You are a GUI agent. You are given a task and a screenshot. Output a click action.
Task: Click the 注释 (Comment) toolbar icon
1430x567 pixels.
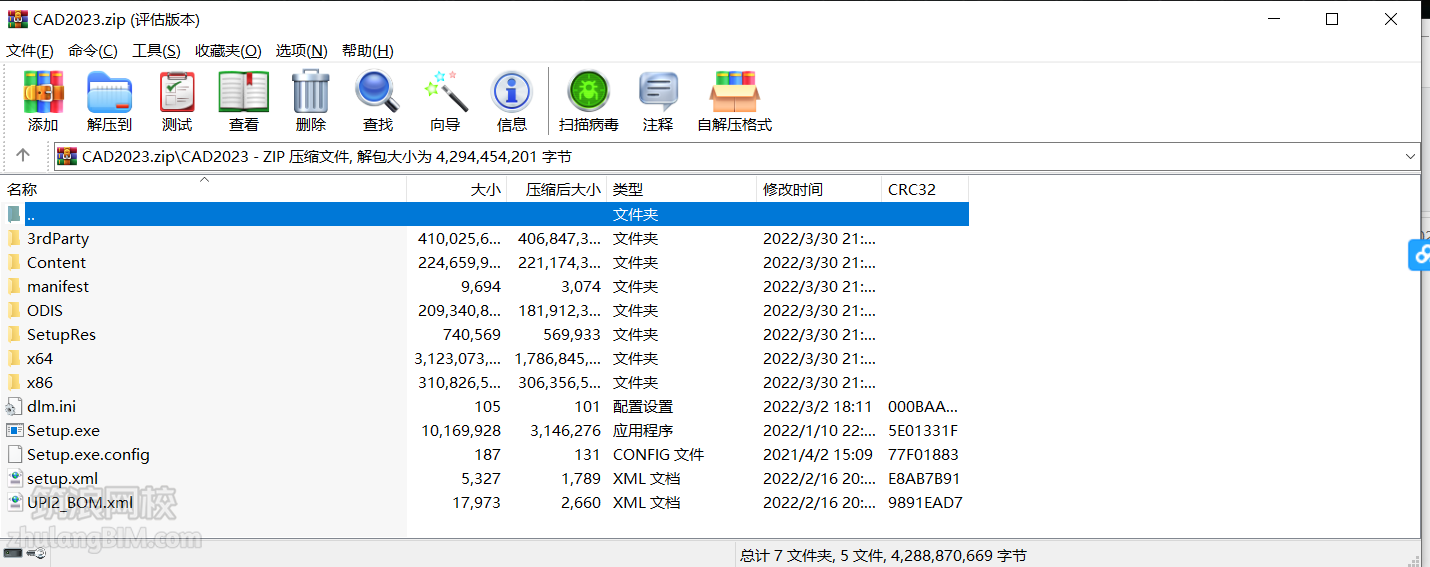pyautogui.click(x=658, y=92)
